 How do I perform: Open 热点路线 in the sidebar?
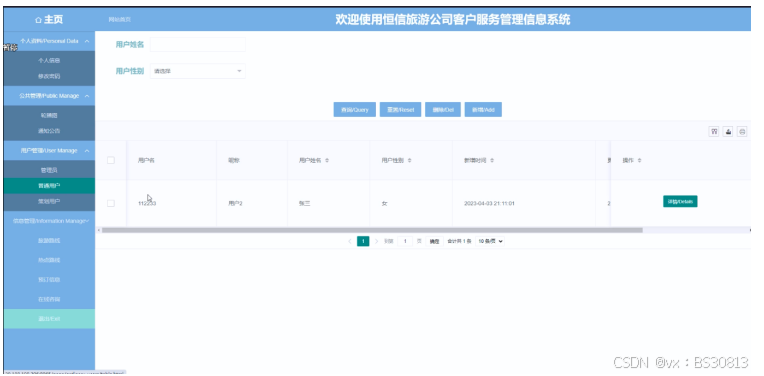(x=49, y=260)
